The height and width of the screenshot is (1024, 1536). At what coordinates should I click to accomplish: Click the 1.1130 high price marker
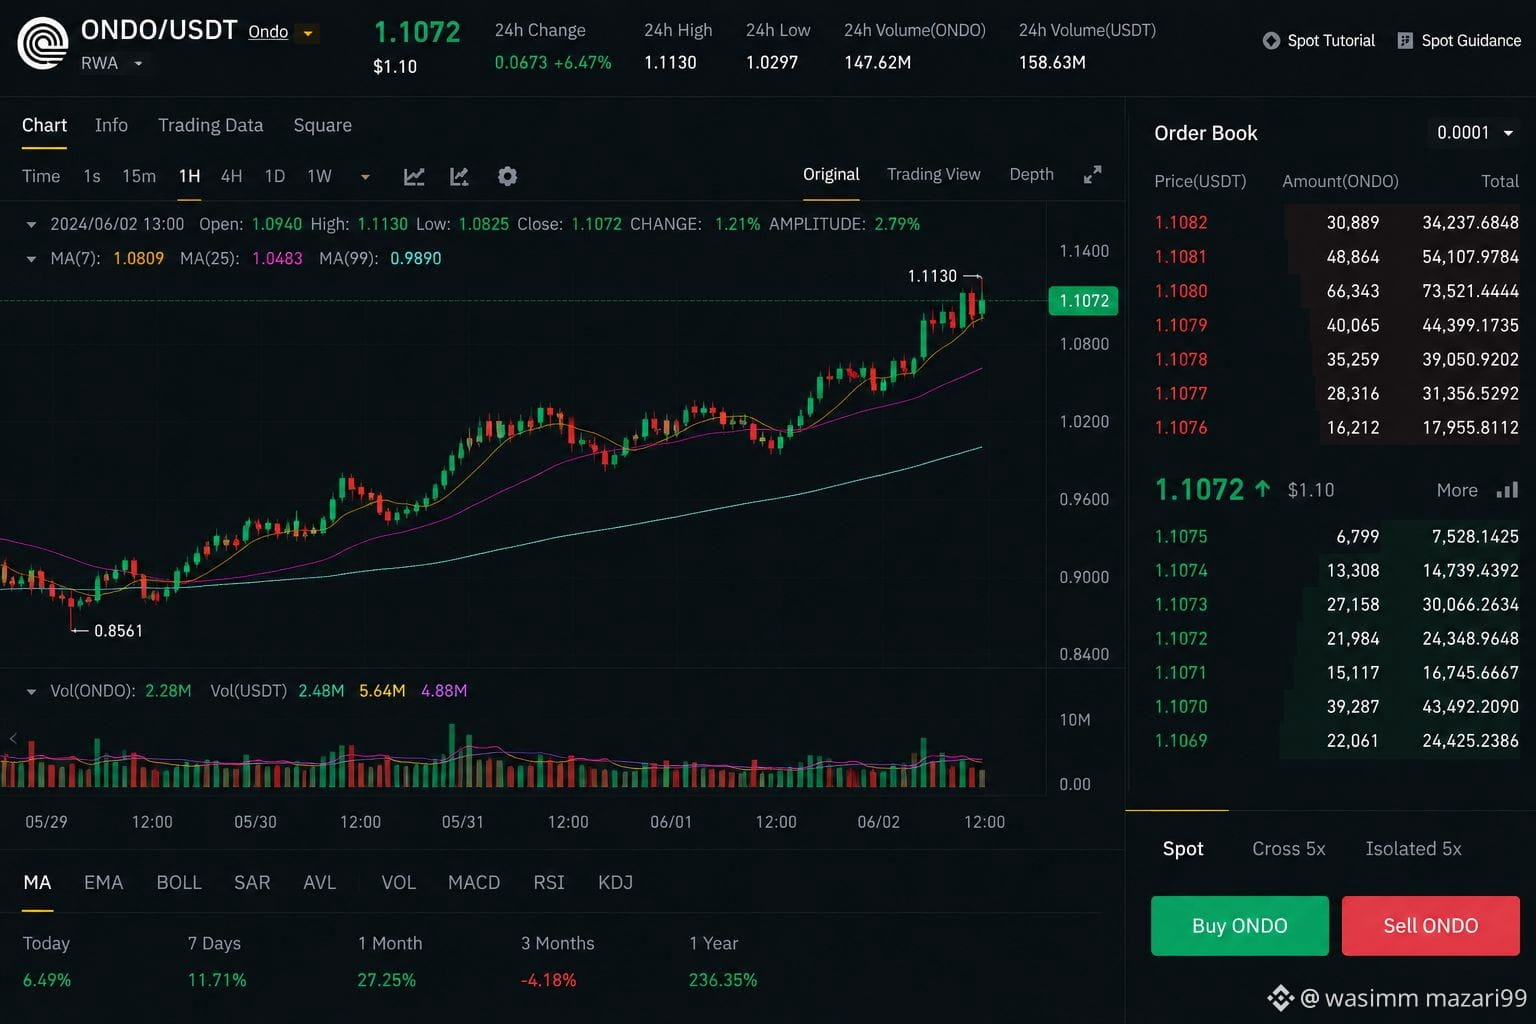click(932, 276)
